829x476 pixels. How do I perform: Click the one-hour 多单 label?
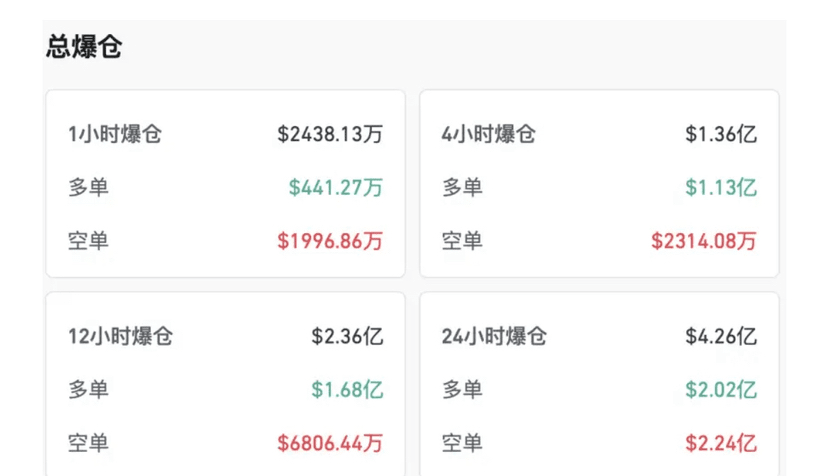pos(88,187)
